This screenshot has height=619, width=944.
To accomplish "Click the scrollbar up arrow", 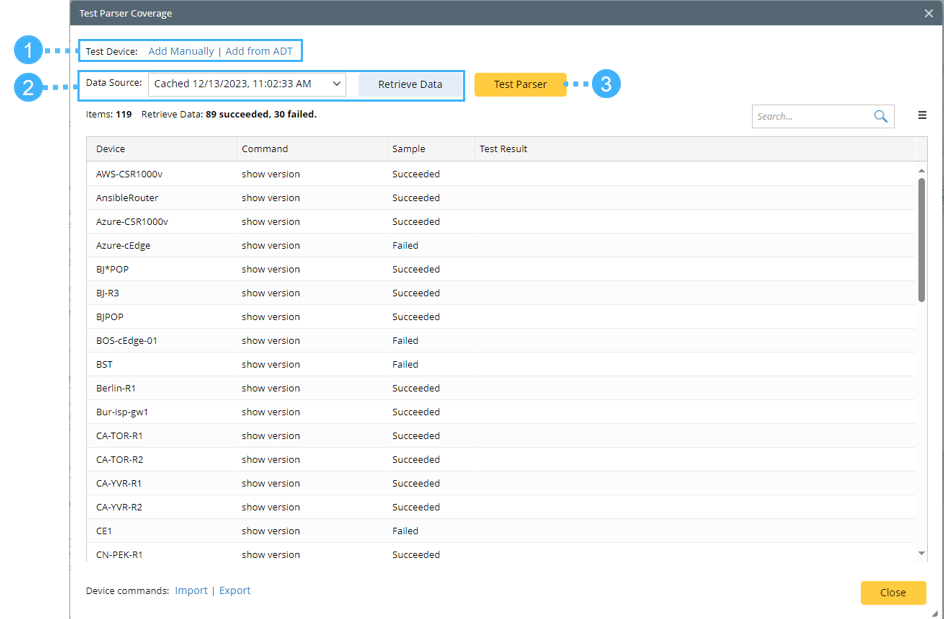I will 921,171.
